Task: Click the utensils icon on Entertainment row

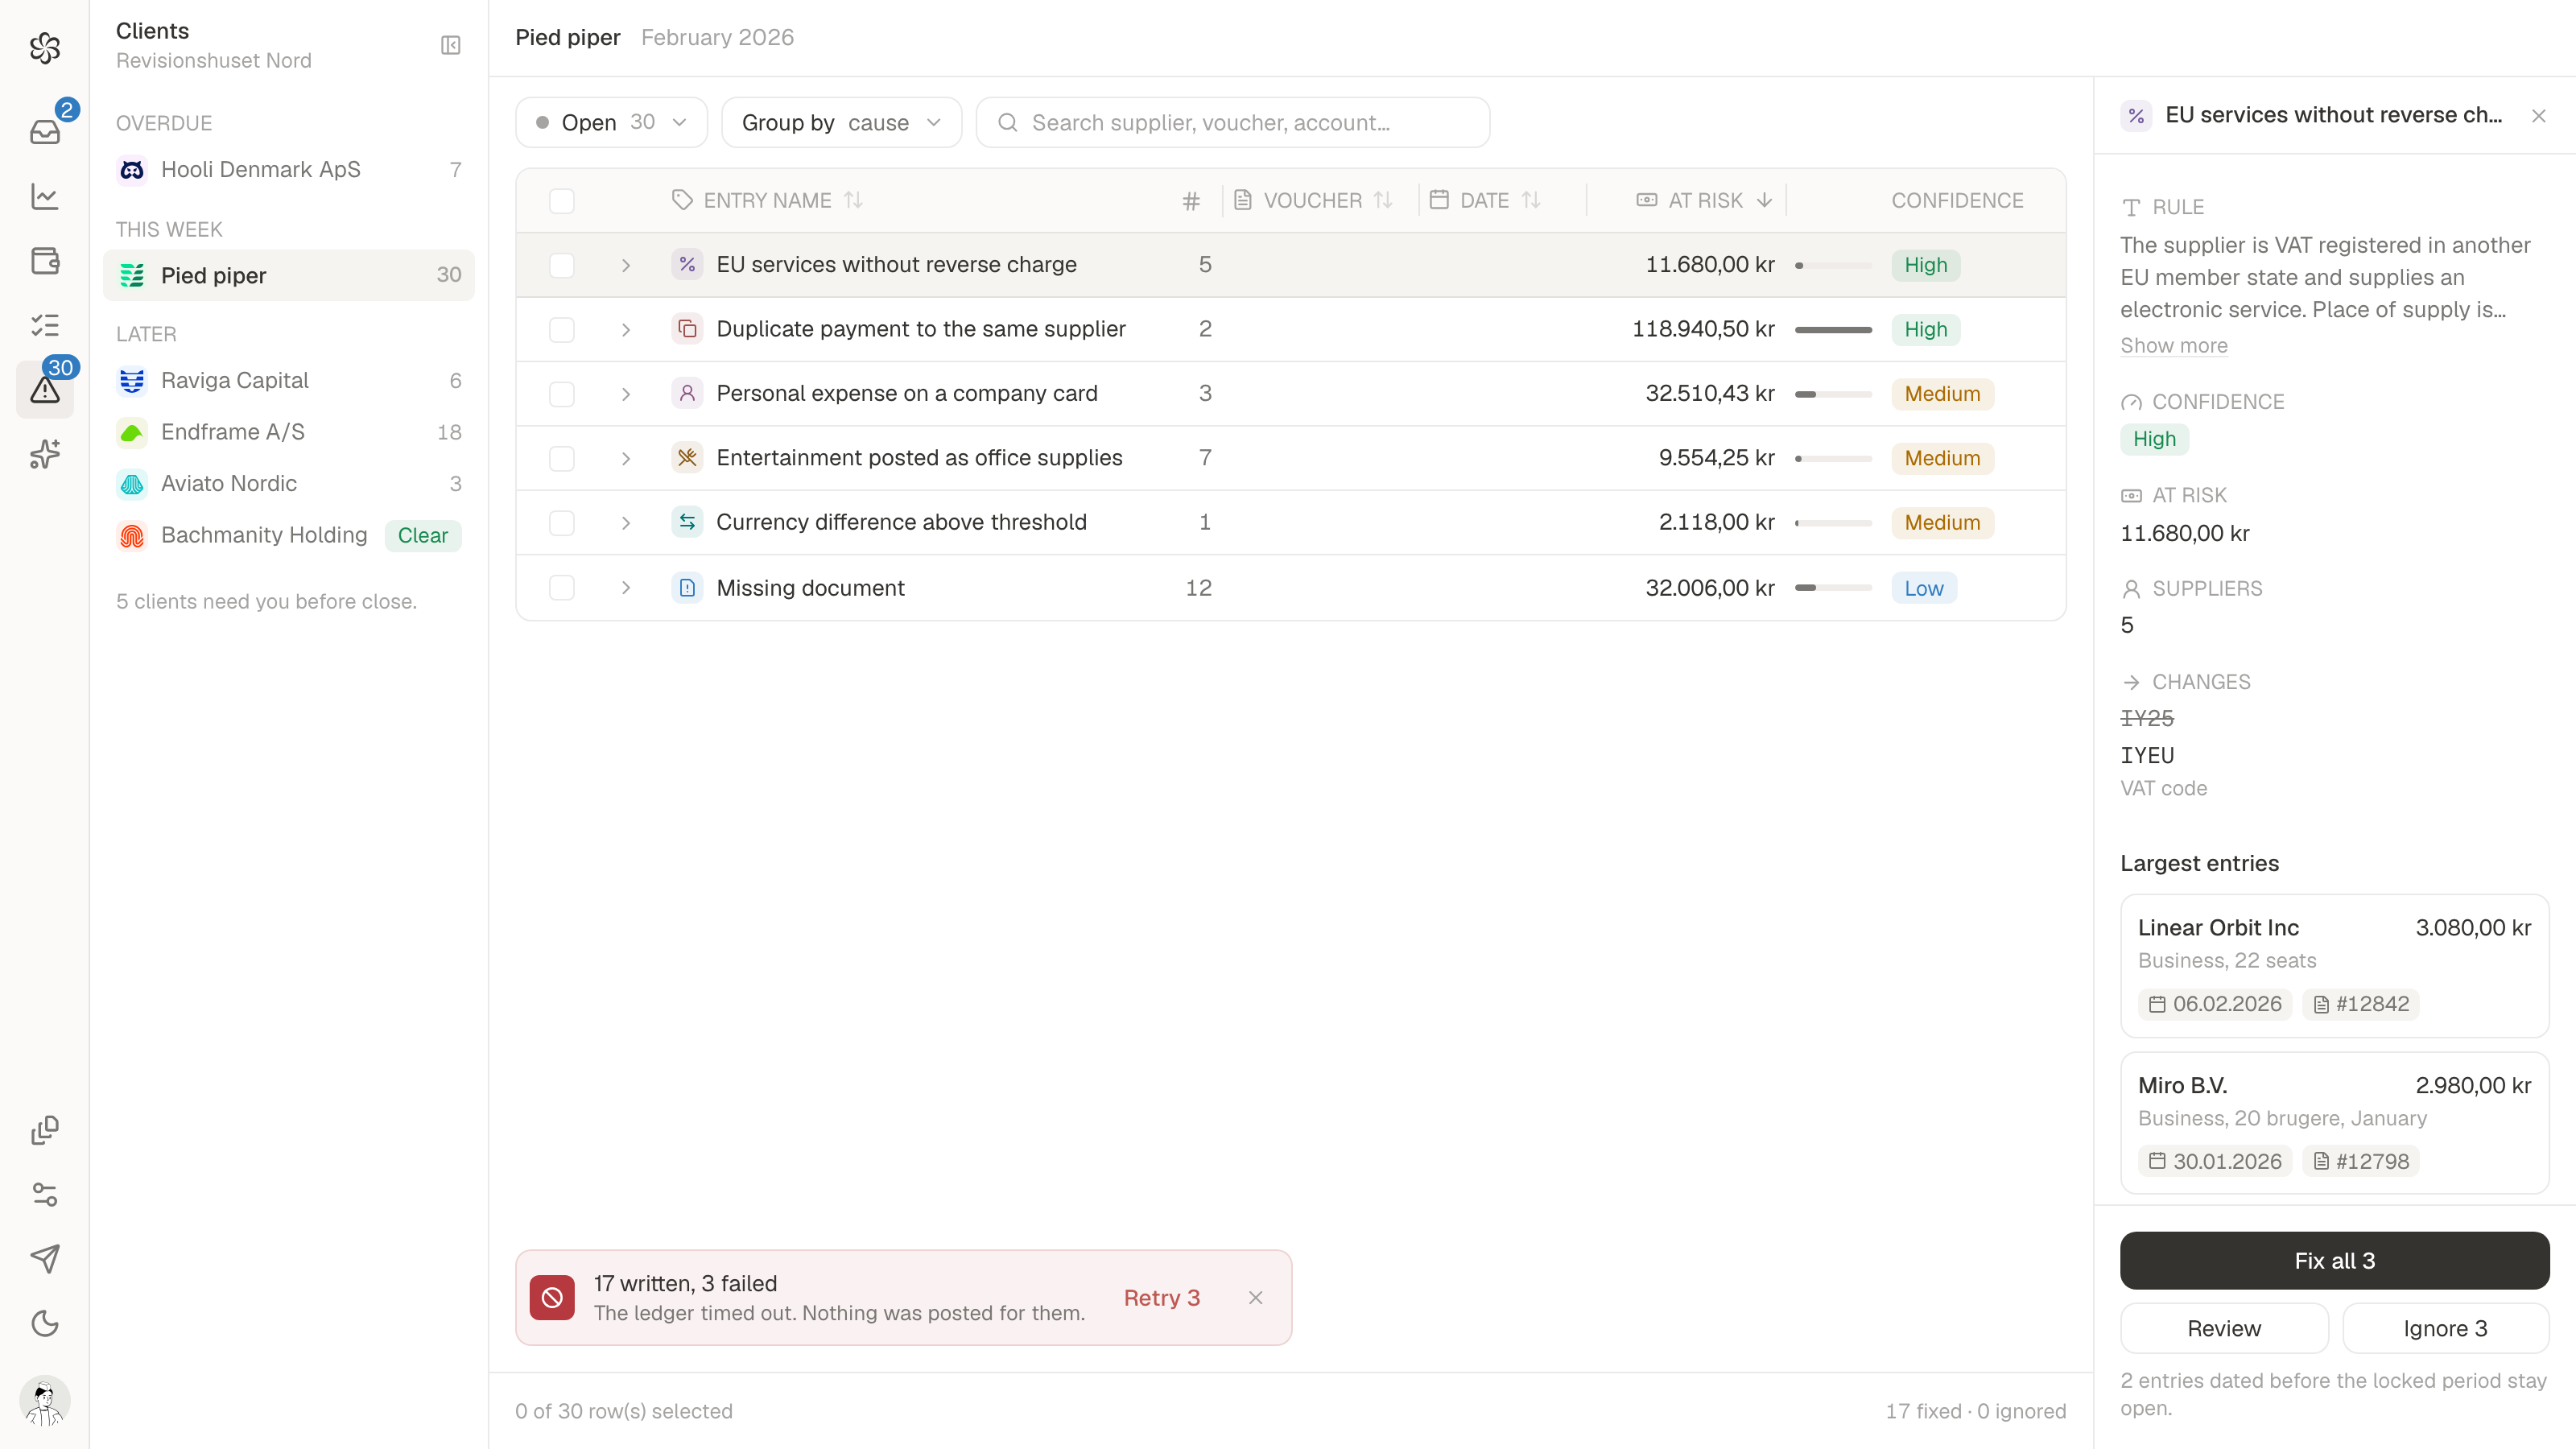Action: [x=687, y=458]
